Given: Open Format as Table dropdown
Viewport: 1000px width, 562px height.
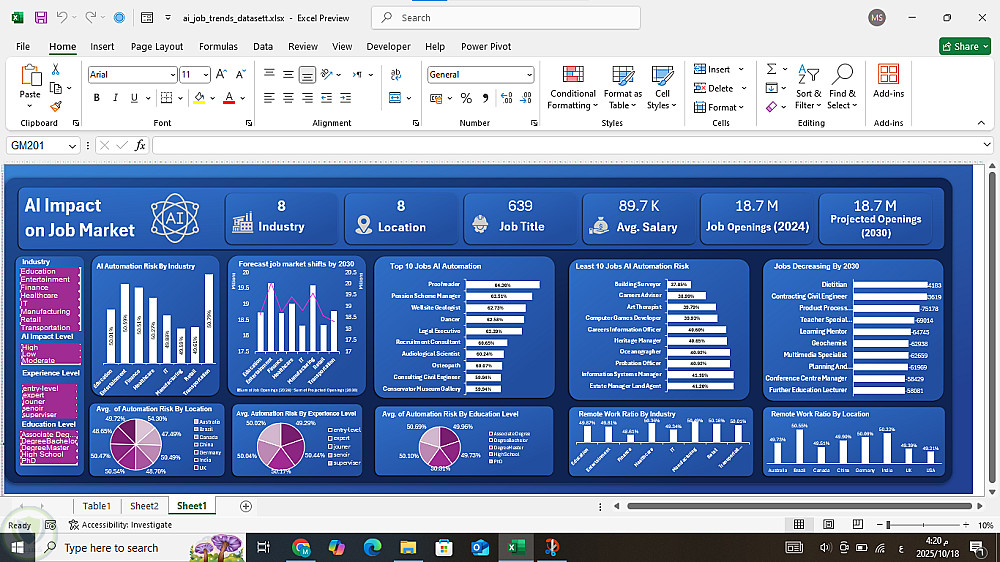Looking at the screenshot, I should (x=622, y=87).
